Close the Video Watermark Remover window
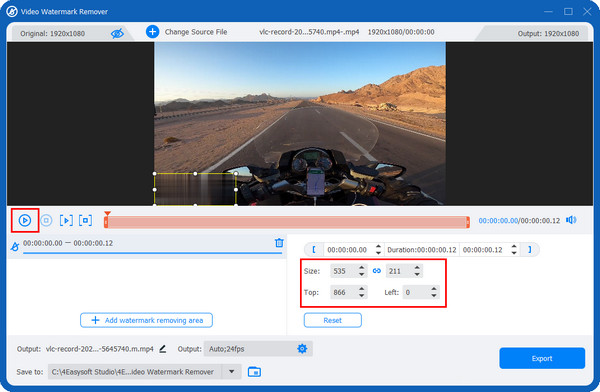The image size is (600, 392). 587,11
